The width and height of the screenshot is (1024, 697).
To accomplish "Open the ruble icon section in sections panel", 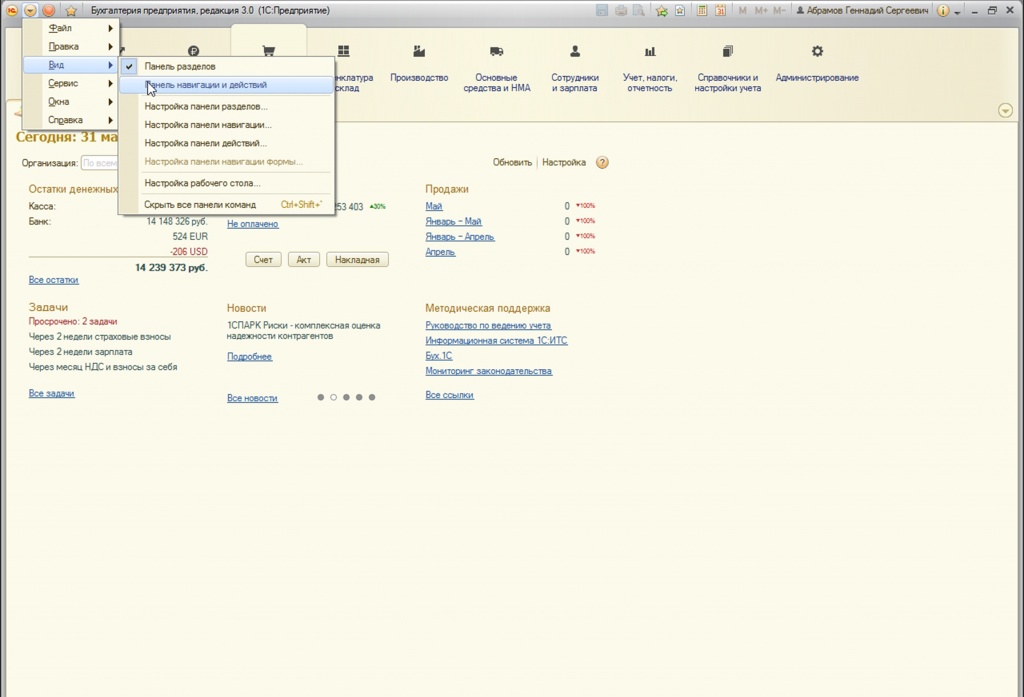I will click(x=193, y=51).
